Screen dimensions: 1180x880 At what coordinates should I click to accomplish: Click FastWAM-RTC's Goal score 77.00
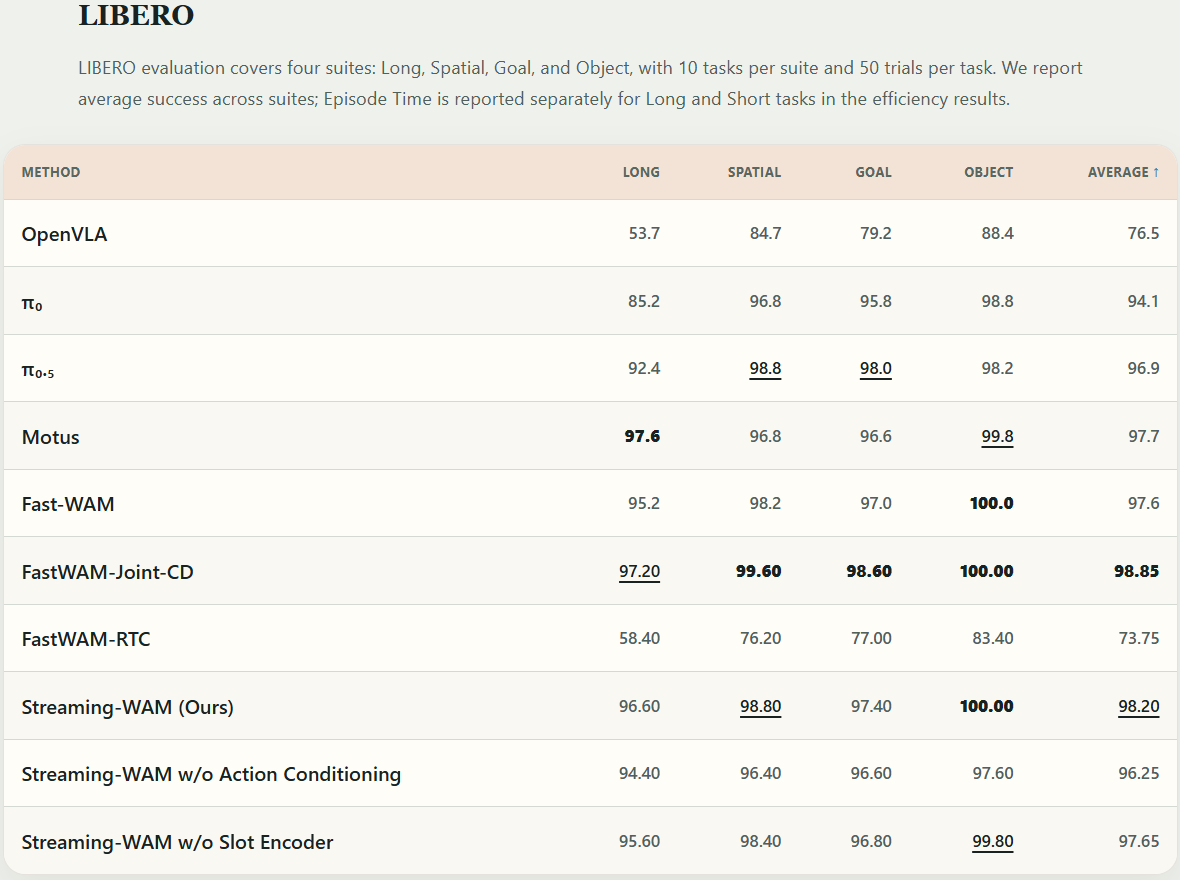coord(871,638)
